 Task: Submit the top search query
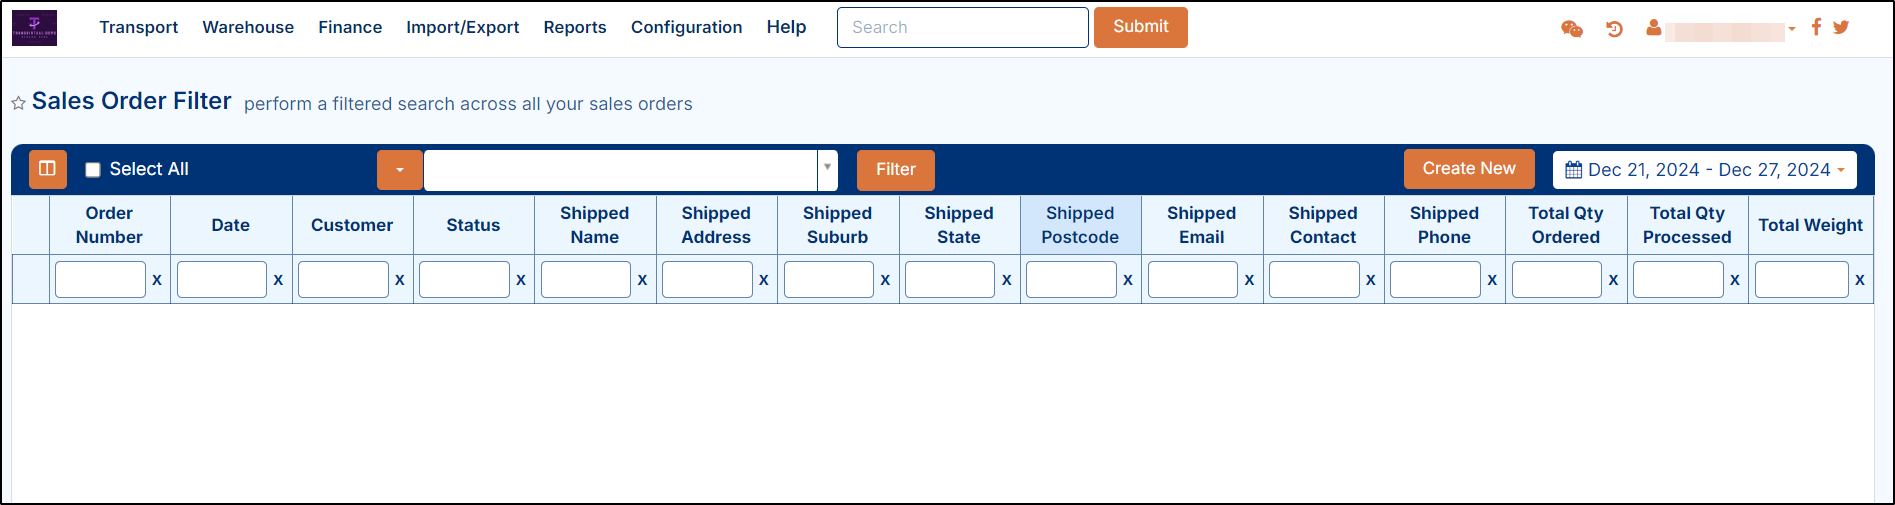point(1140,27)
